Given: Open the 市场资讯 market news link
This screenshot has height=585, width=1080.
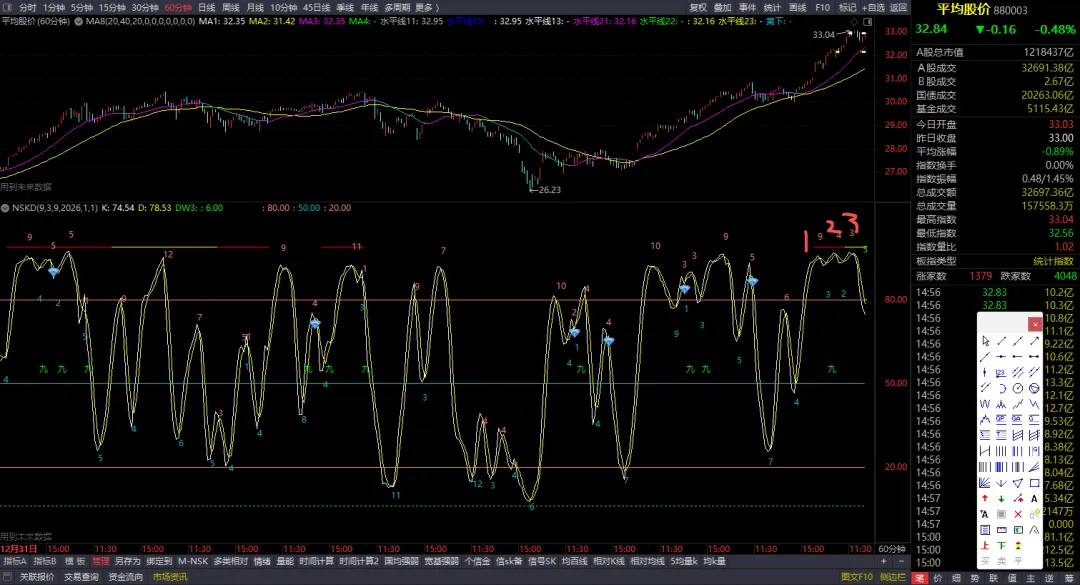Looking at the screenshot, I should pos(169,577).
